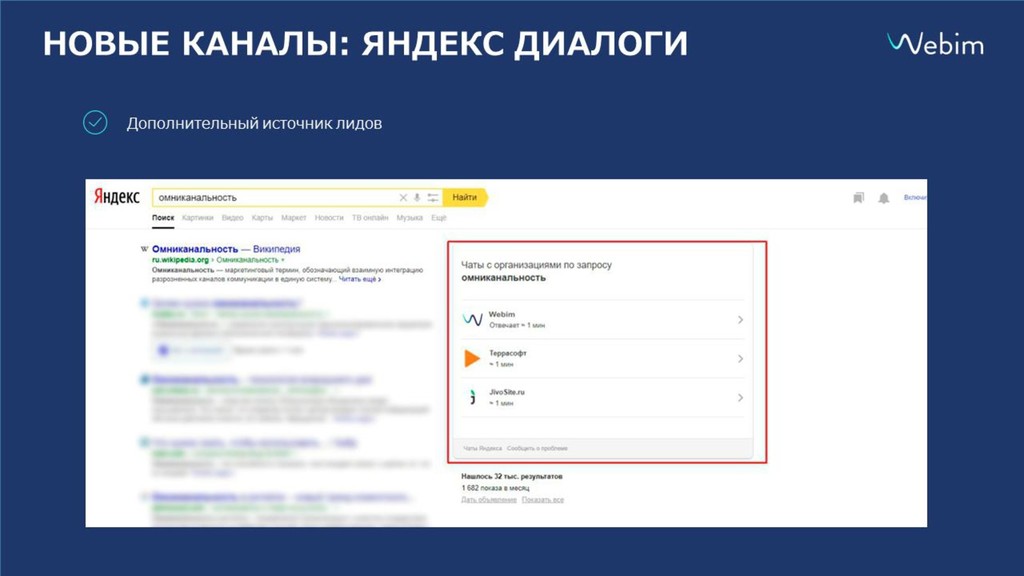Open the Омниканальность — Википедия result
1024x576 pixels.
226,249
